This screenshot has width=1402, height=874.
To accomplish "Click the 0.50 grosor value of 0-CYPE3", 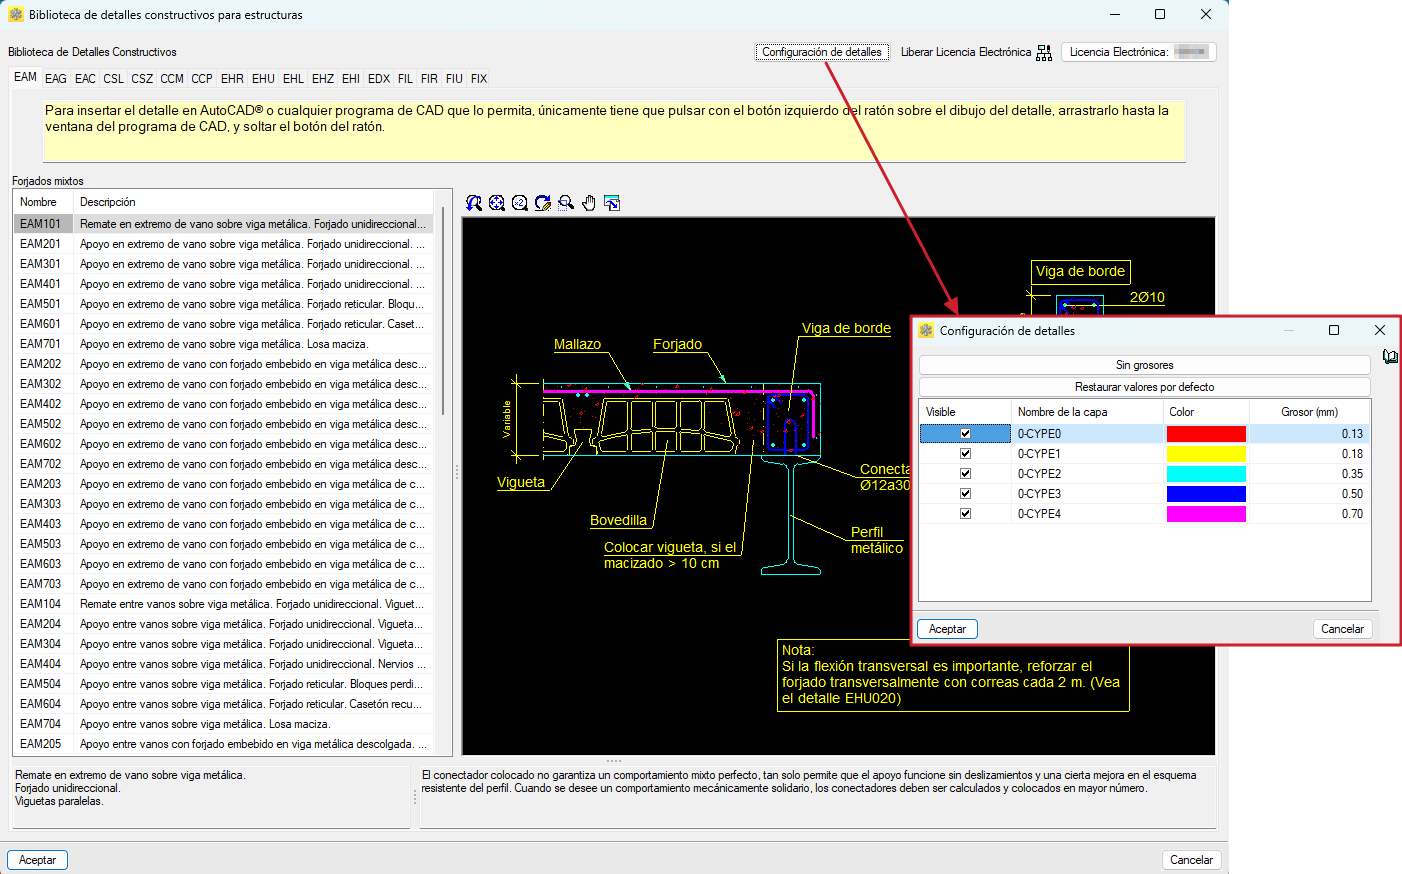I will [x=1351, y=494].
